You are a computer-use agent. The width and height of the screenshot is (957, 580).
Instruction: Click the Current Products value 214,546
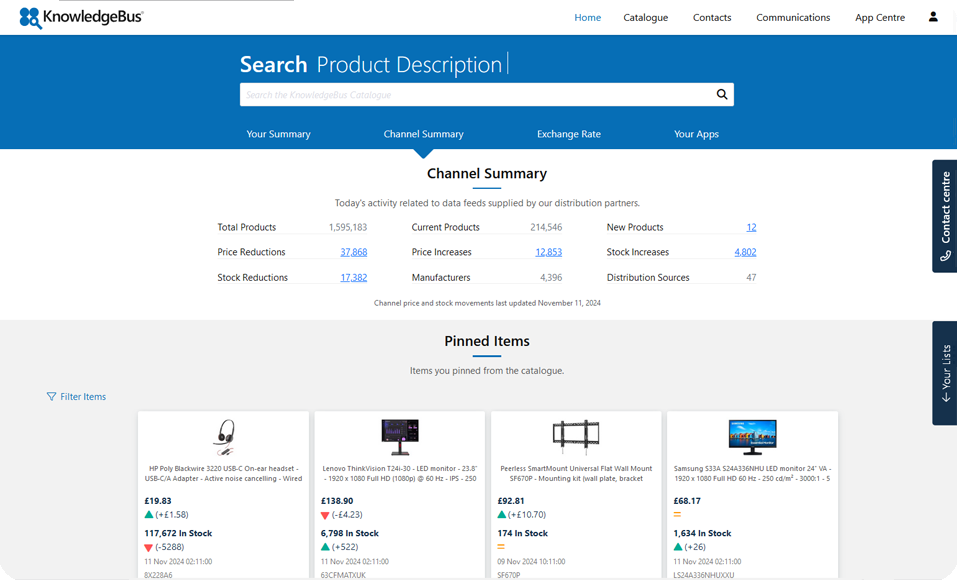546,227
